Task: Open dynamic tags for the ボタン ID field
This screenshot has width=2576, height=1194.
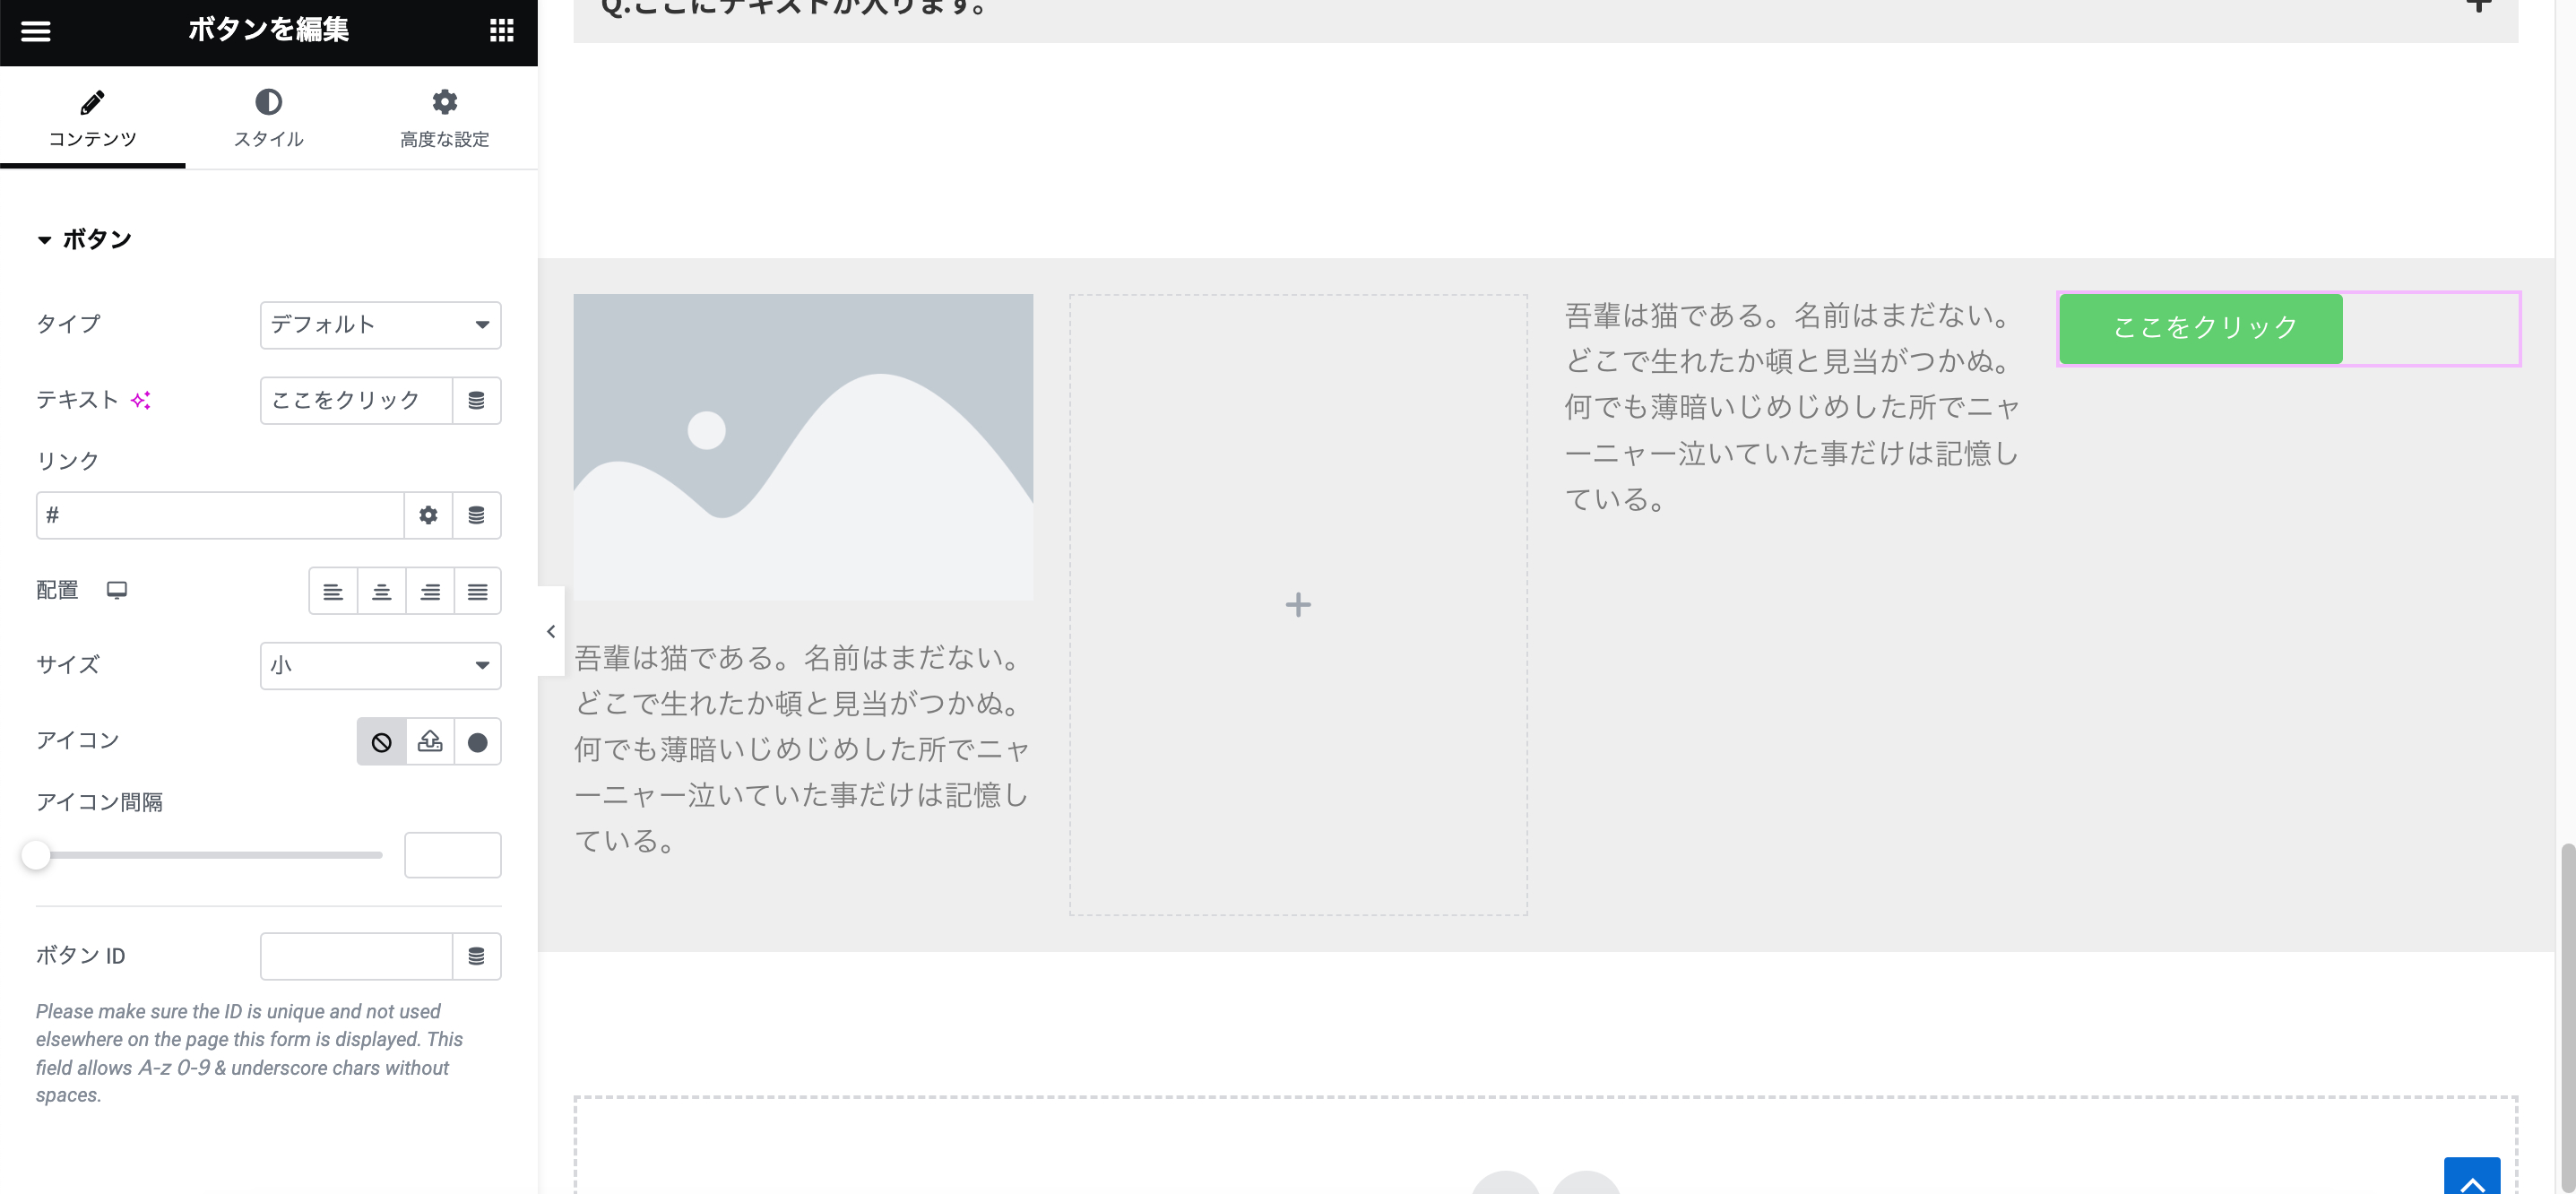Action: 477,956
